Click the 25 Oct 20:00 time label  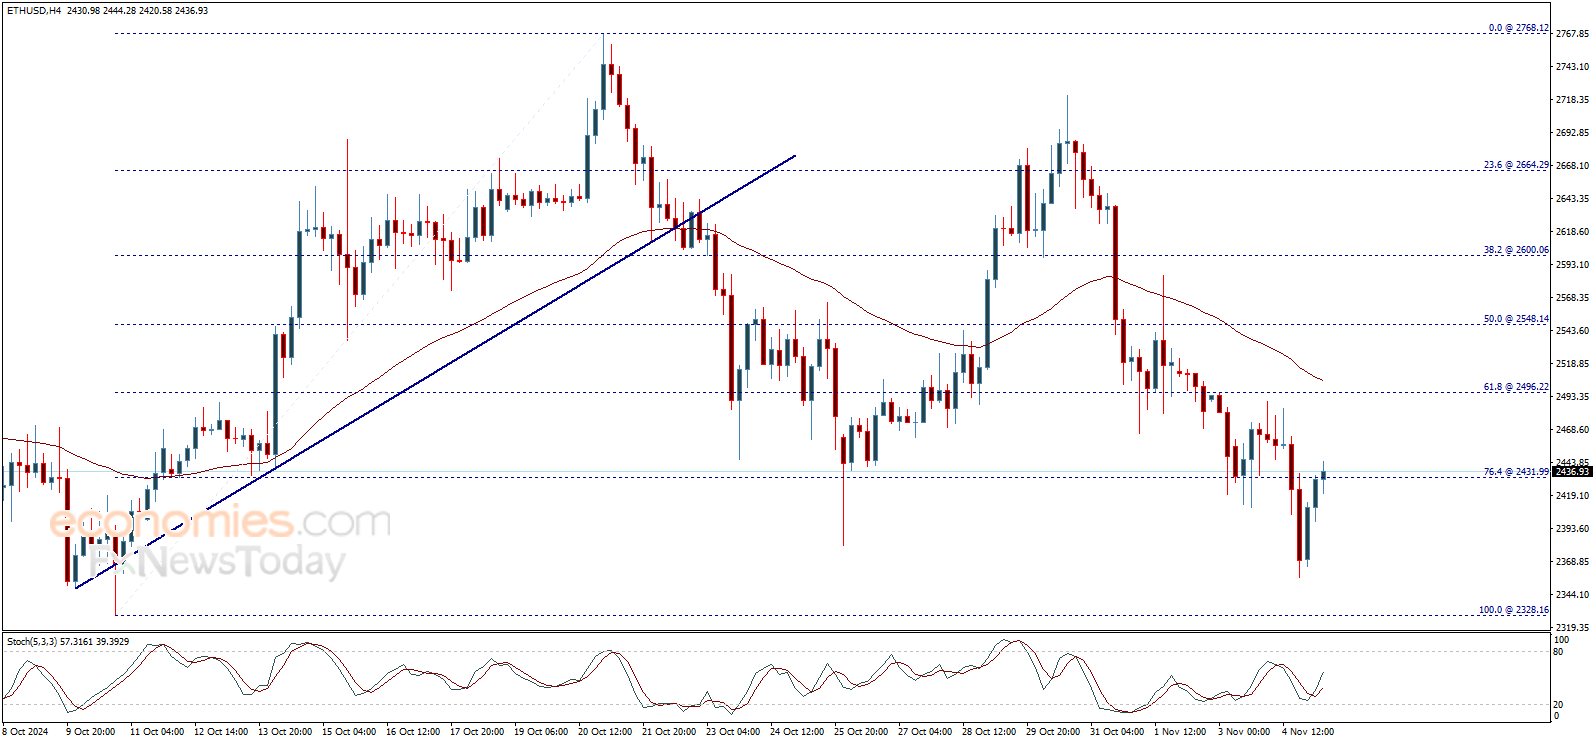[x=860, y=732]
